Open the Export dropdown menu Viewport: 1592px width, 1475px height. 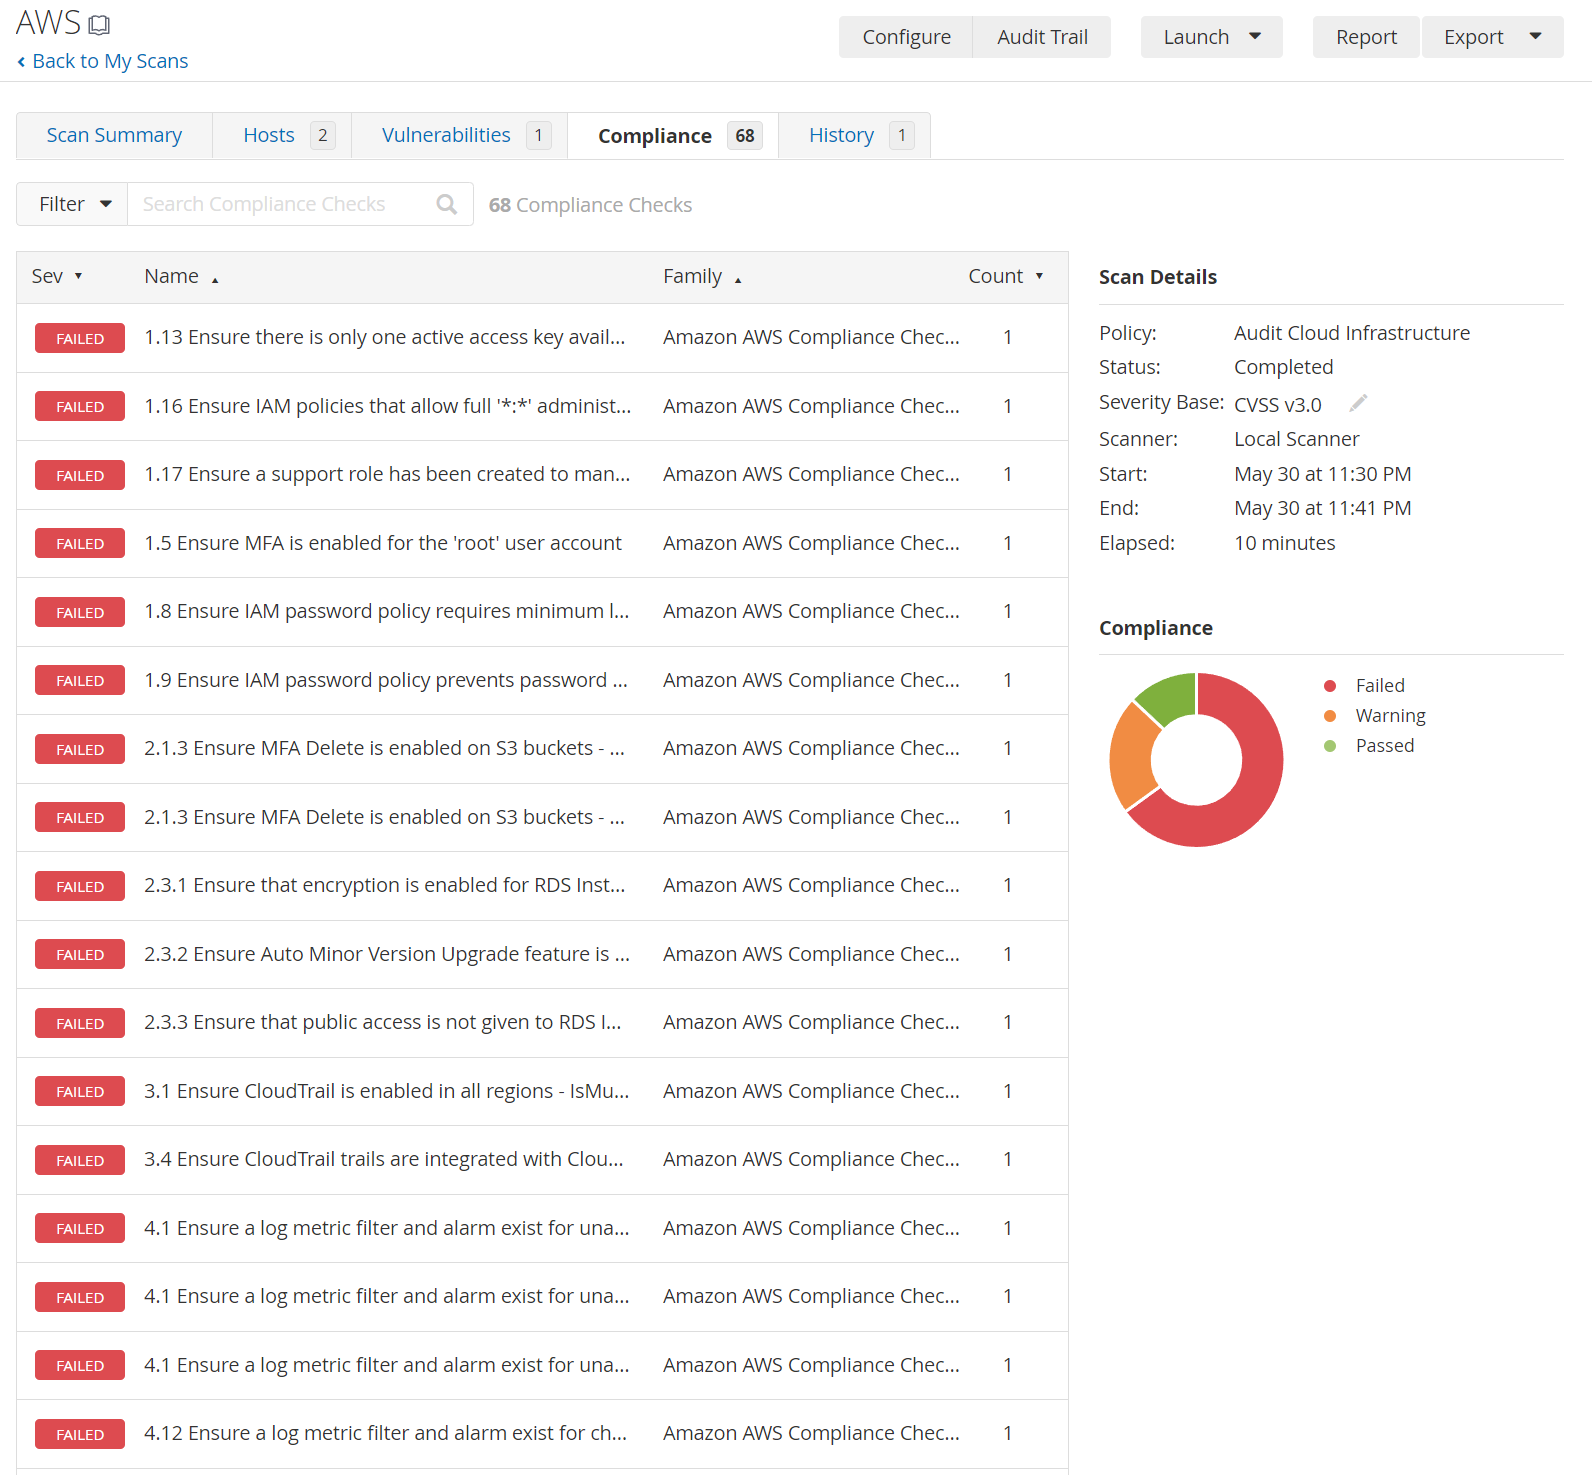tap(1492, 37)
